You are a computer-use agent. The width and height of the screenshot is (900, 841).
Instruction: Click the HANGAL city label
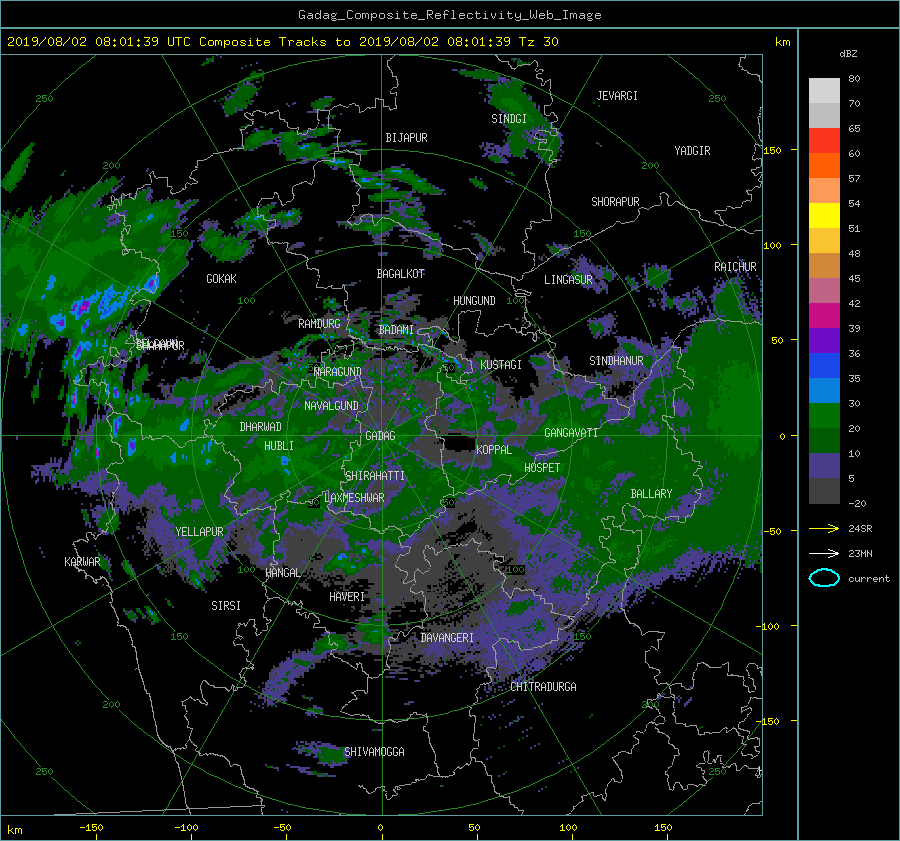(282, 573)
